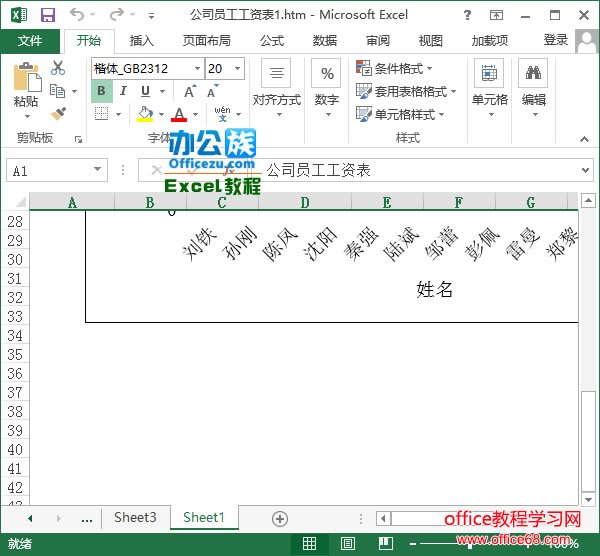The image size is (600, 556).
Task: Switch to Sheet3 worksheet tab
Action: point(135,518)
